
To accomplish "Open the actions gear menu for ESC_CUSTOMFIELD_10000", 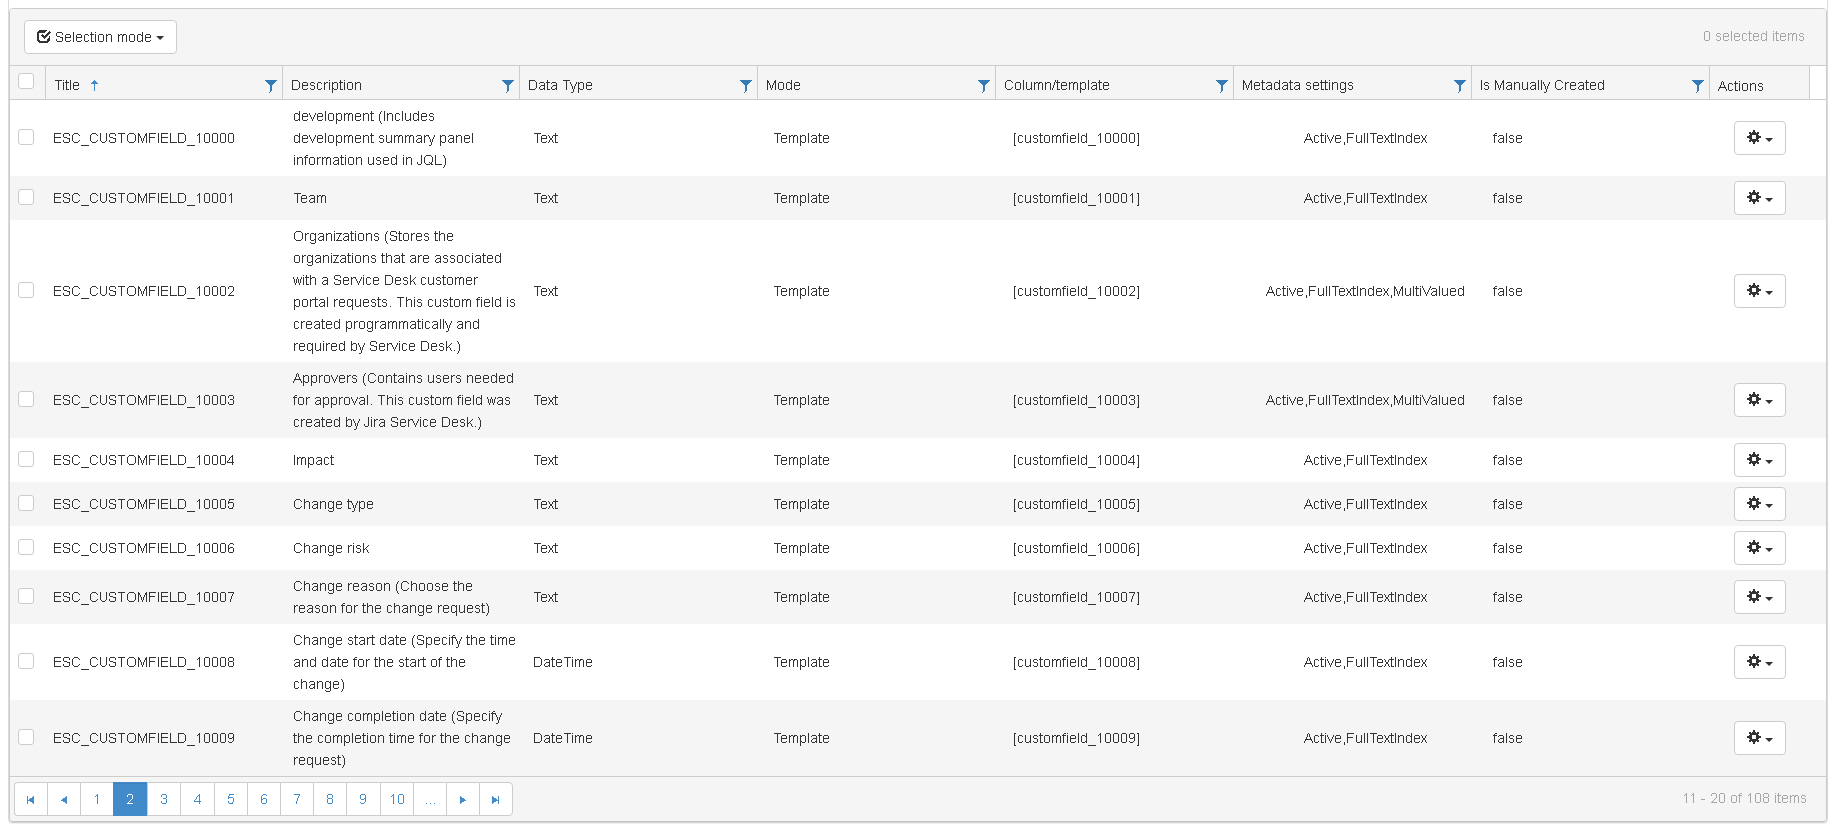I will (x=1759, y=138).
